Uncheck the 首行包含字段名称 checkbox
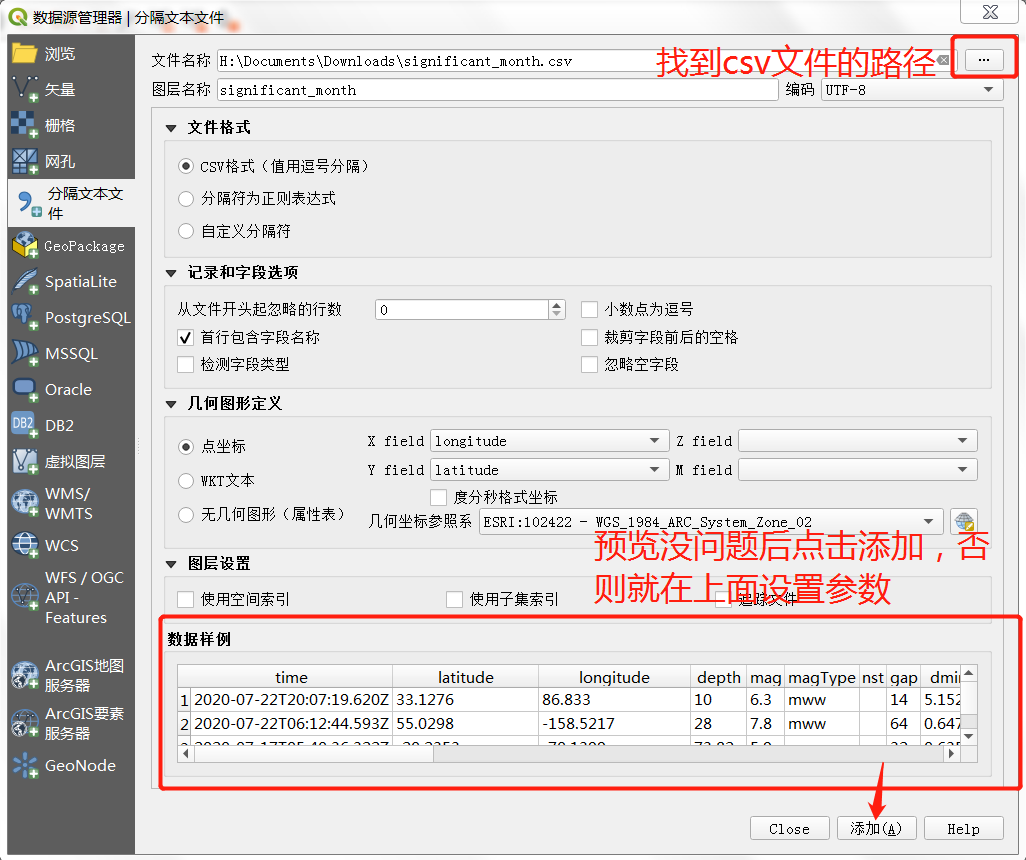This screenshot has width=1026, height=860. coord(185,338)
